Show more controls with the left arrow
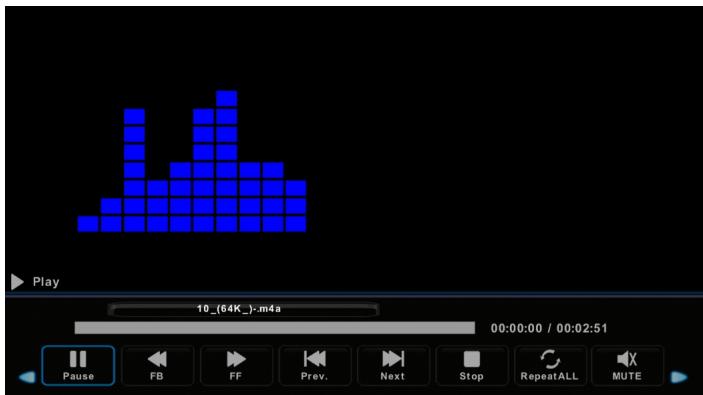The image size is (703, 395). 27,377
